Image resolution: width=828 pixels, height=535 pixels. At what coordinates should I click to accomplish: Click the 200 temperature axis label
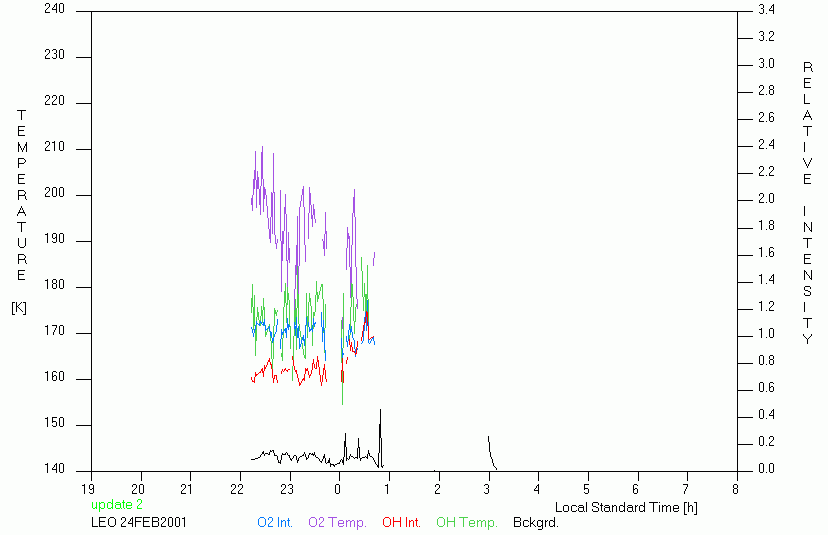point(54,193)
